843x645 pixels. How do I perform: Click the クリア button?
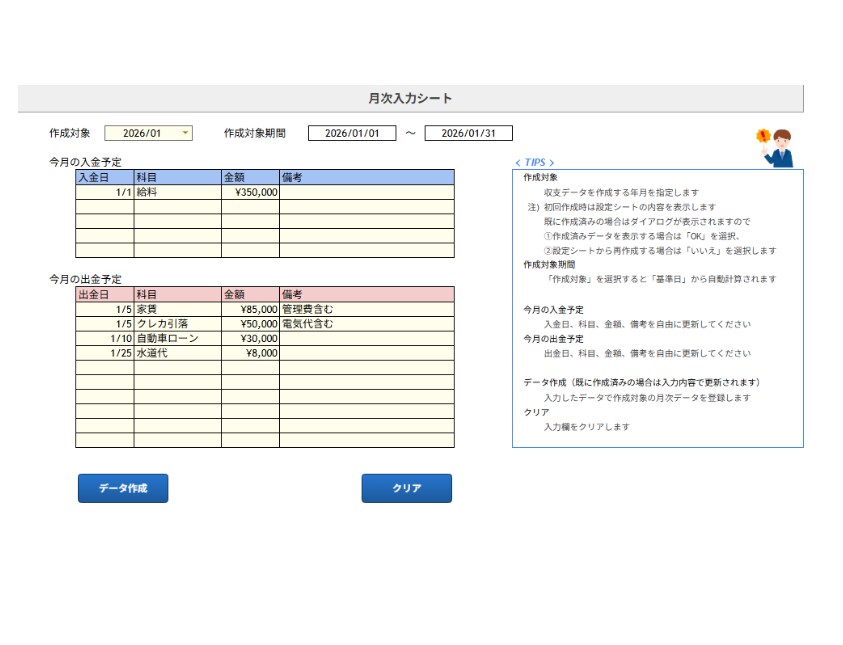click(406, 488)
